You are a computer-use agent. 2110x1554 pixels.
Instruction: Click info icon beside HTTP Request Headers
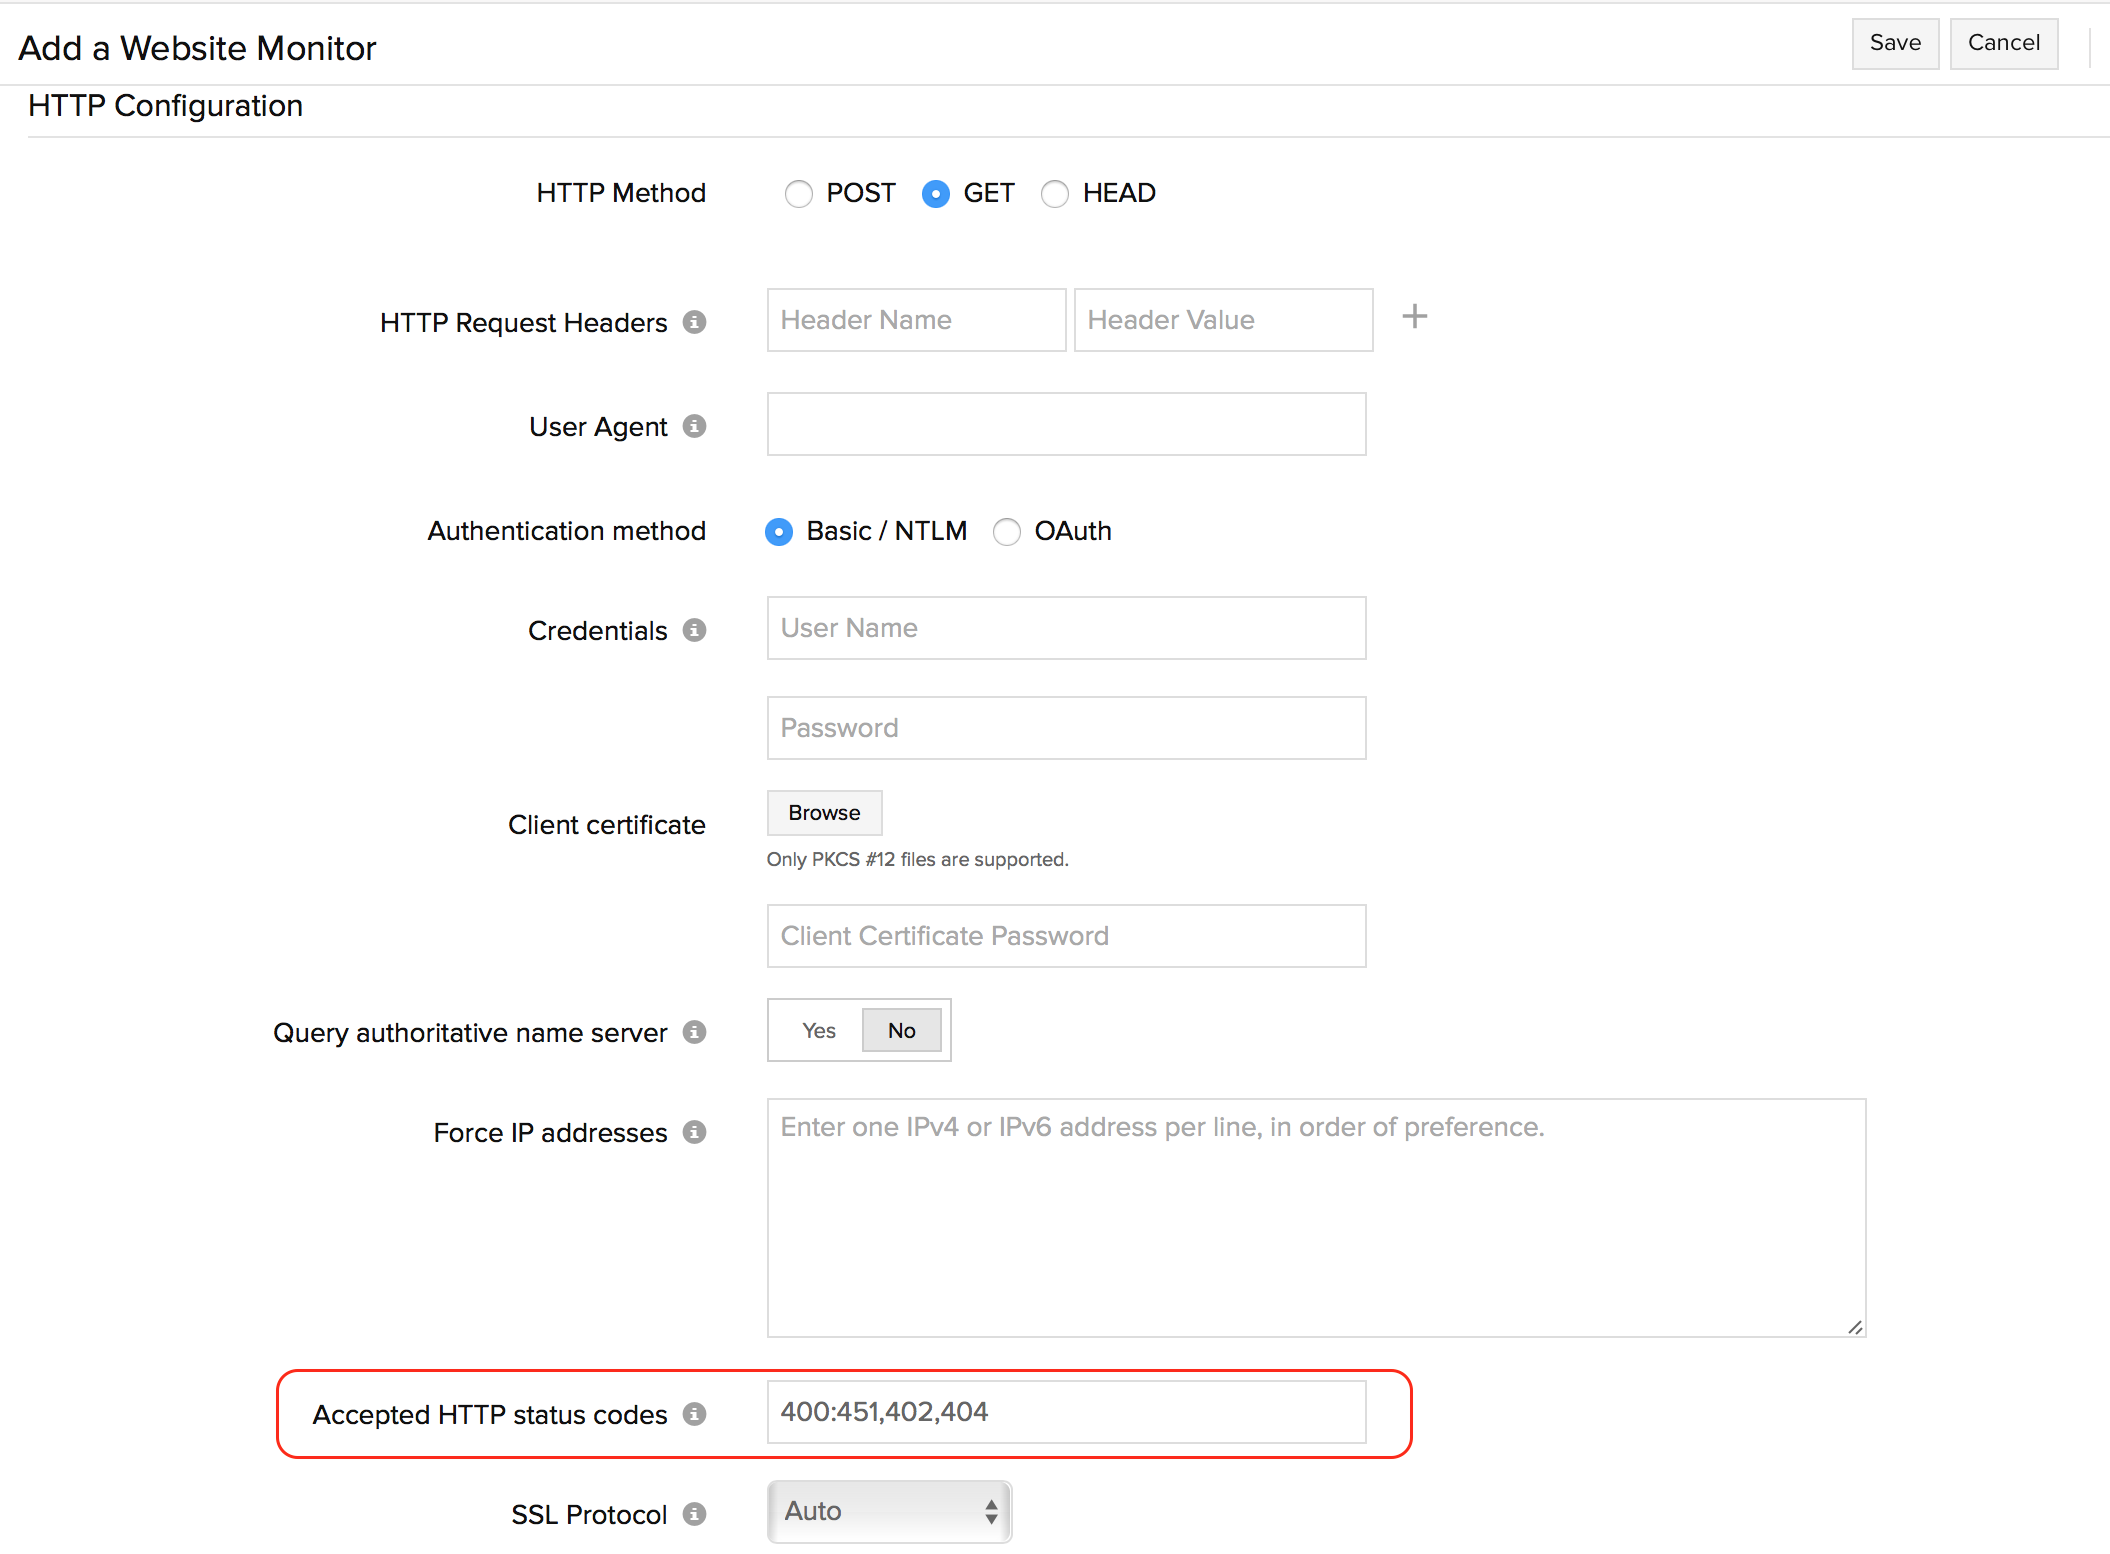point(694,322)
